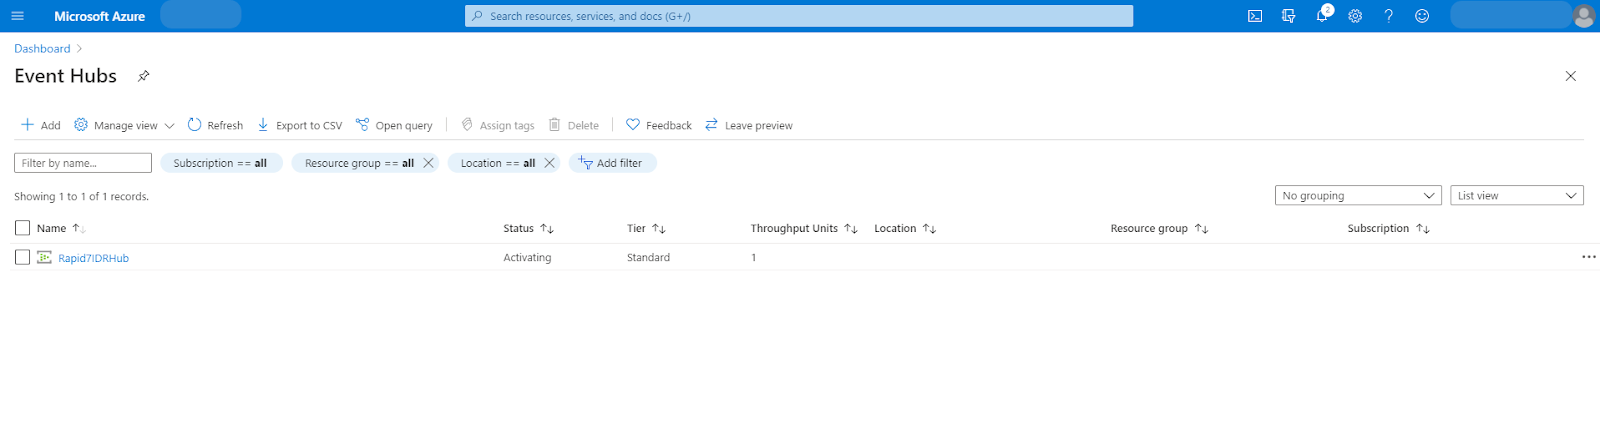Image resolution: width=1600 pixels, height=444 pixels.
Task: Open the feedback smiley icon
Action: pos(1422,16)
